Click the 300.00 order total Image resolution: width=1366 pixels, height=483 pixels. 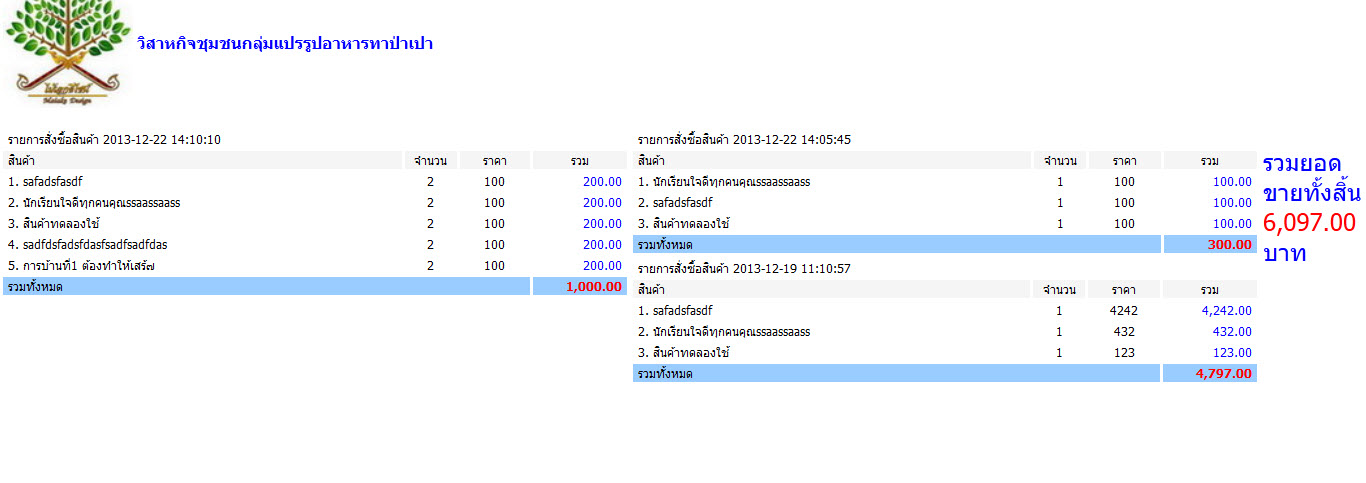pos(1231,245)
